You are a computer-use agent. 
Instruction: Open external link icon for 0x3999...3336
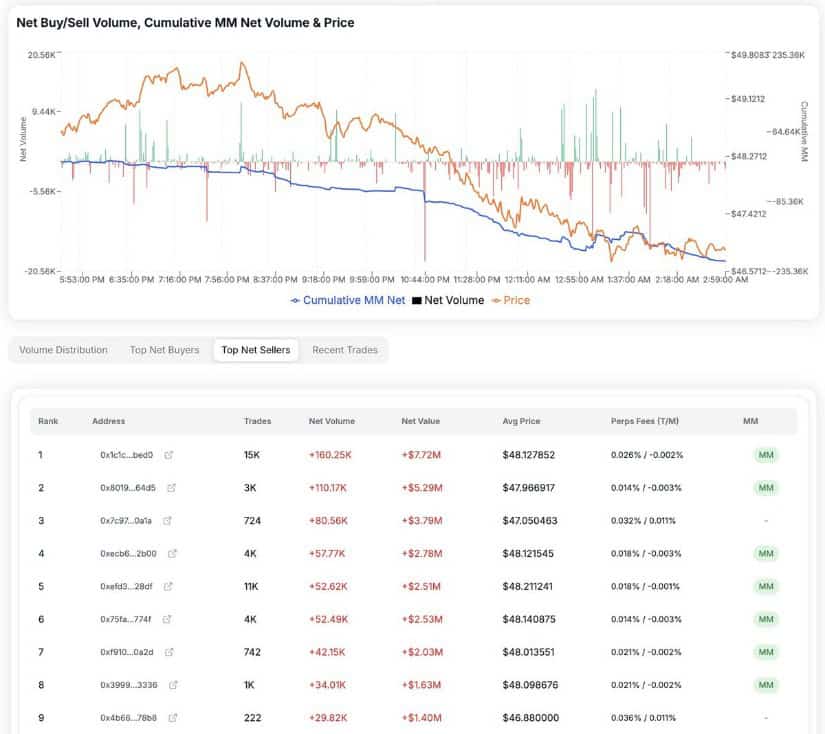click(x=173, y=685)
